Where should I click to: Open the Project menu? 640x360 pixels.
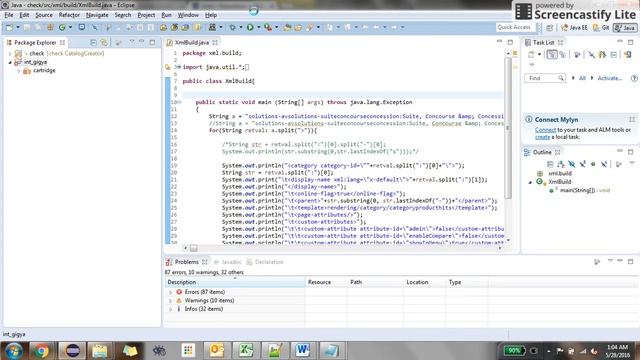146,15
